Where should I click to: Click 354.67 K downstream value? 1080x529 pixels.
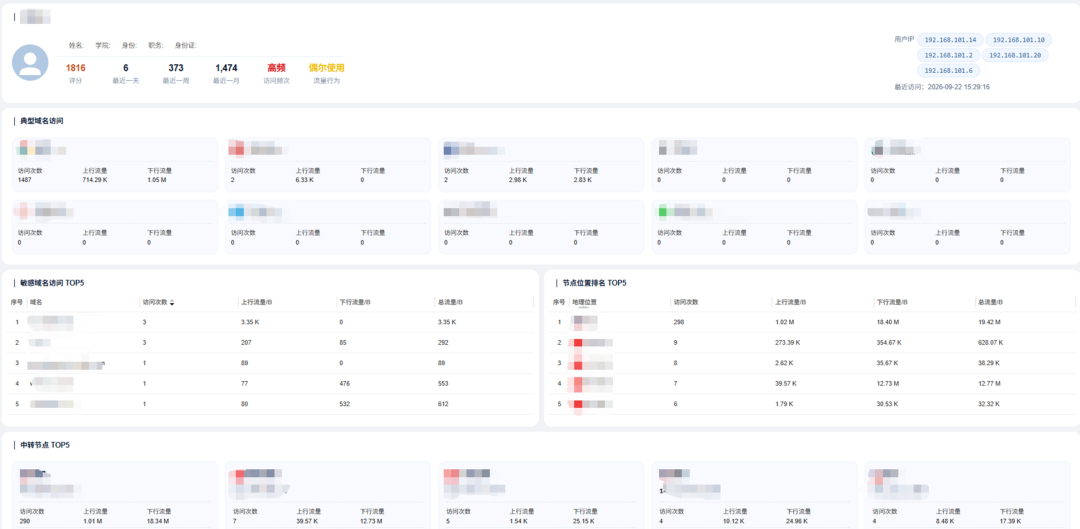coord(889,342)
